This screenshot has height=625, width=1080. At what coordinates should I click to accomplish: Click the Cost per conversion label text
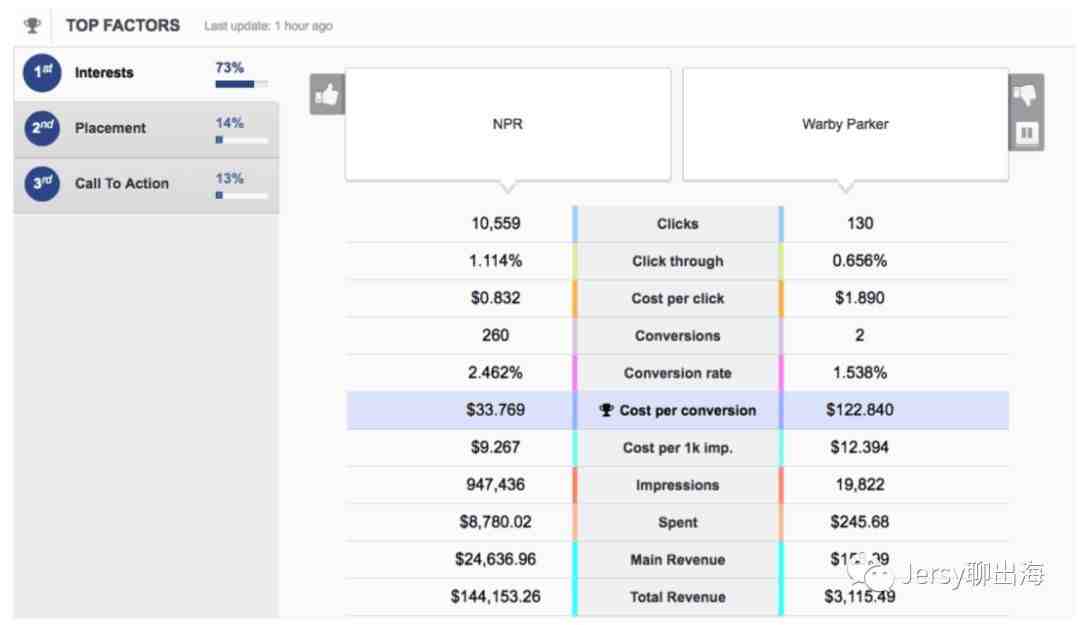coord(687,411)
